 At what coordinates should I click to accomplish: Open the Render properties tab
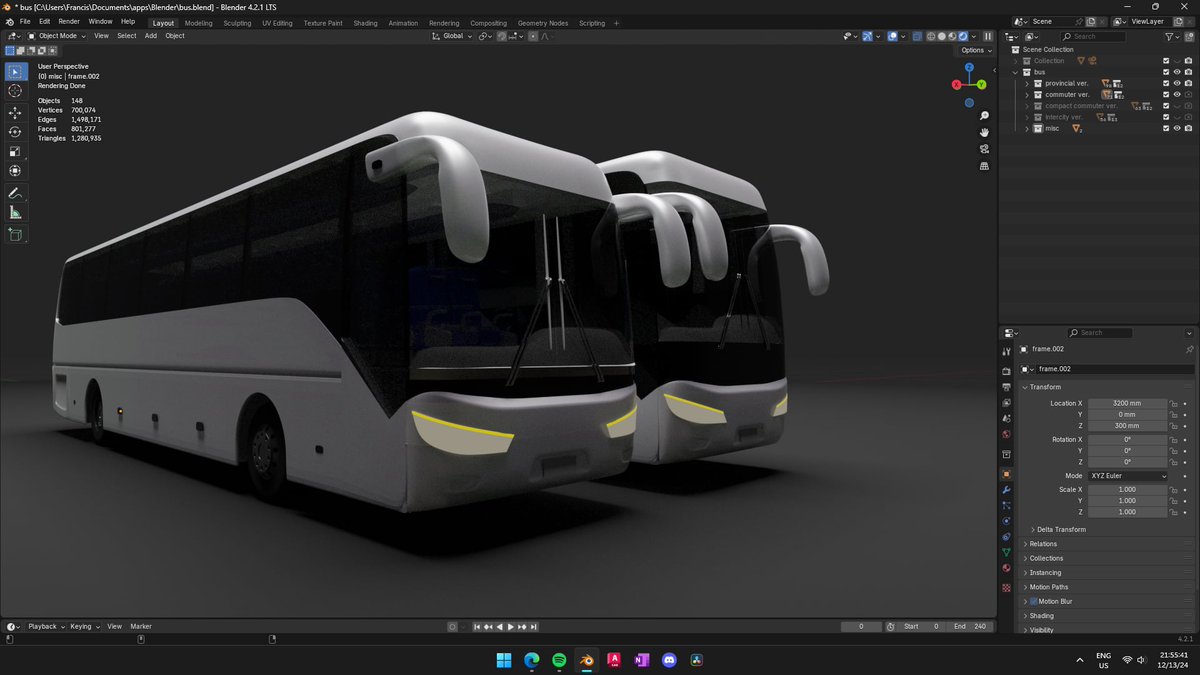click(x=1006, y=372)
